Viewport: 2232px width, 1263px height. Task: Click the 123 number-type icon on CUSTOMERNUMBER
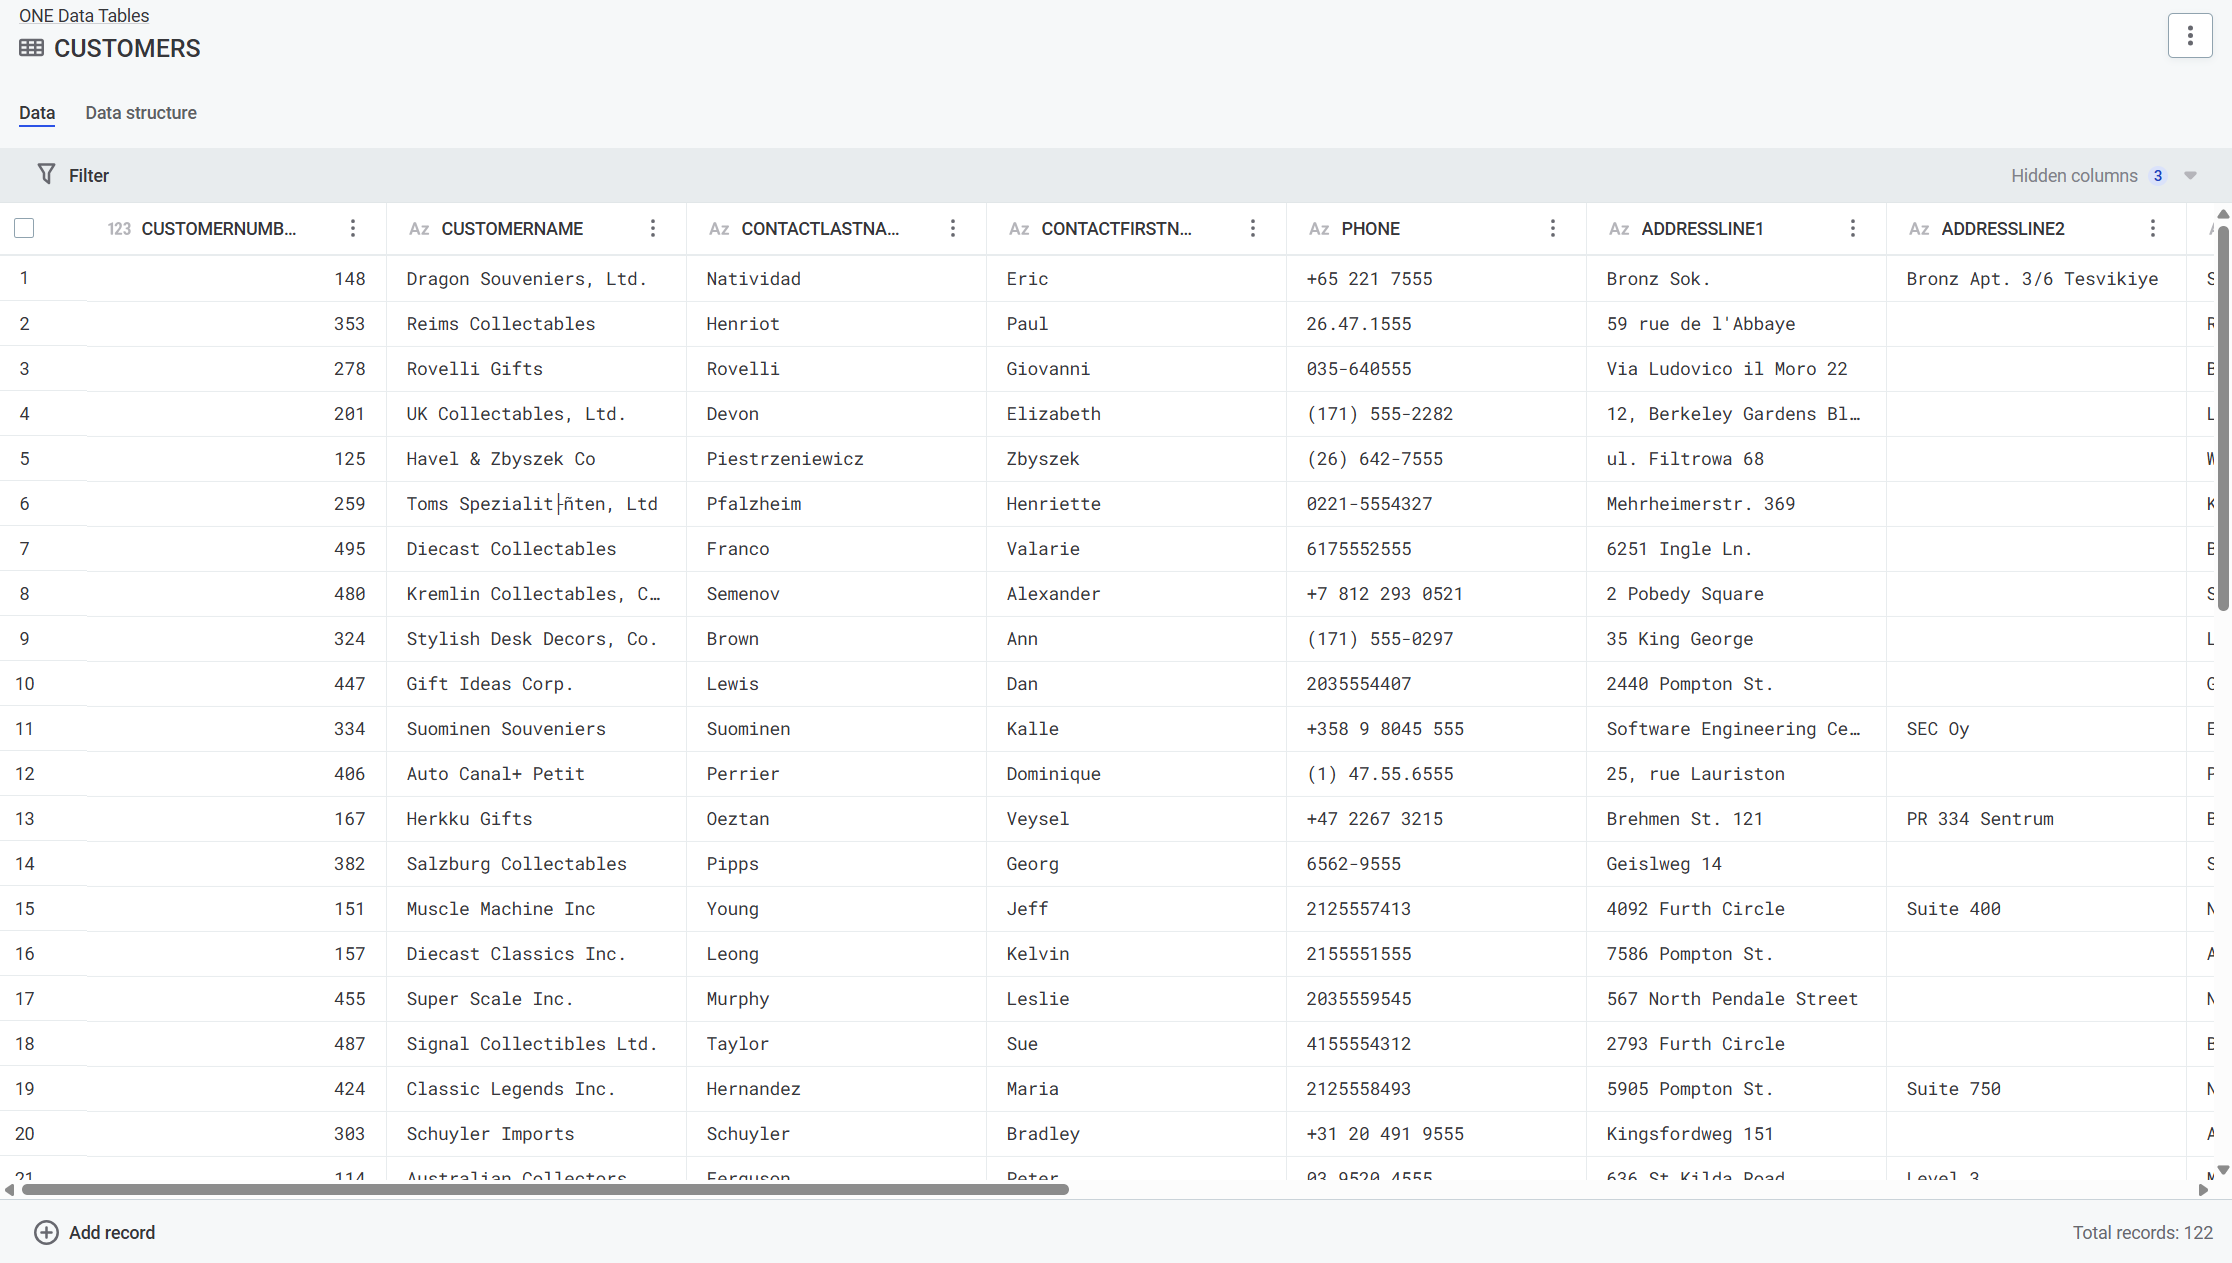coord(119,228)
